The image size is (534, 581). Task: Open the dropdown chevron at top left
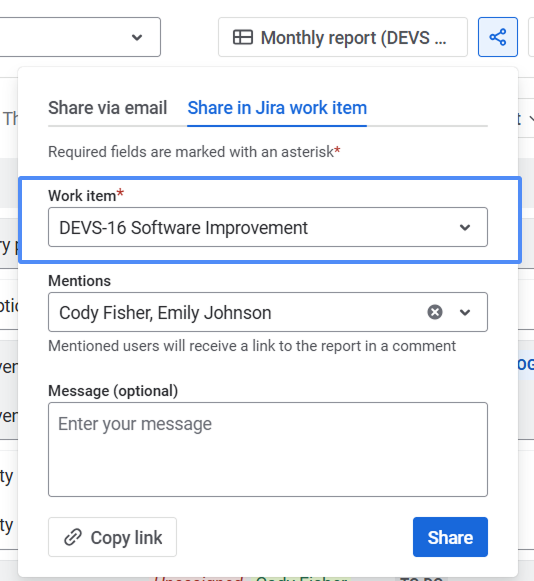pos(137,37)
